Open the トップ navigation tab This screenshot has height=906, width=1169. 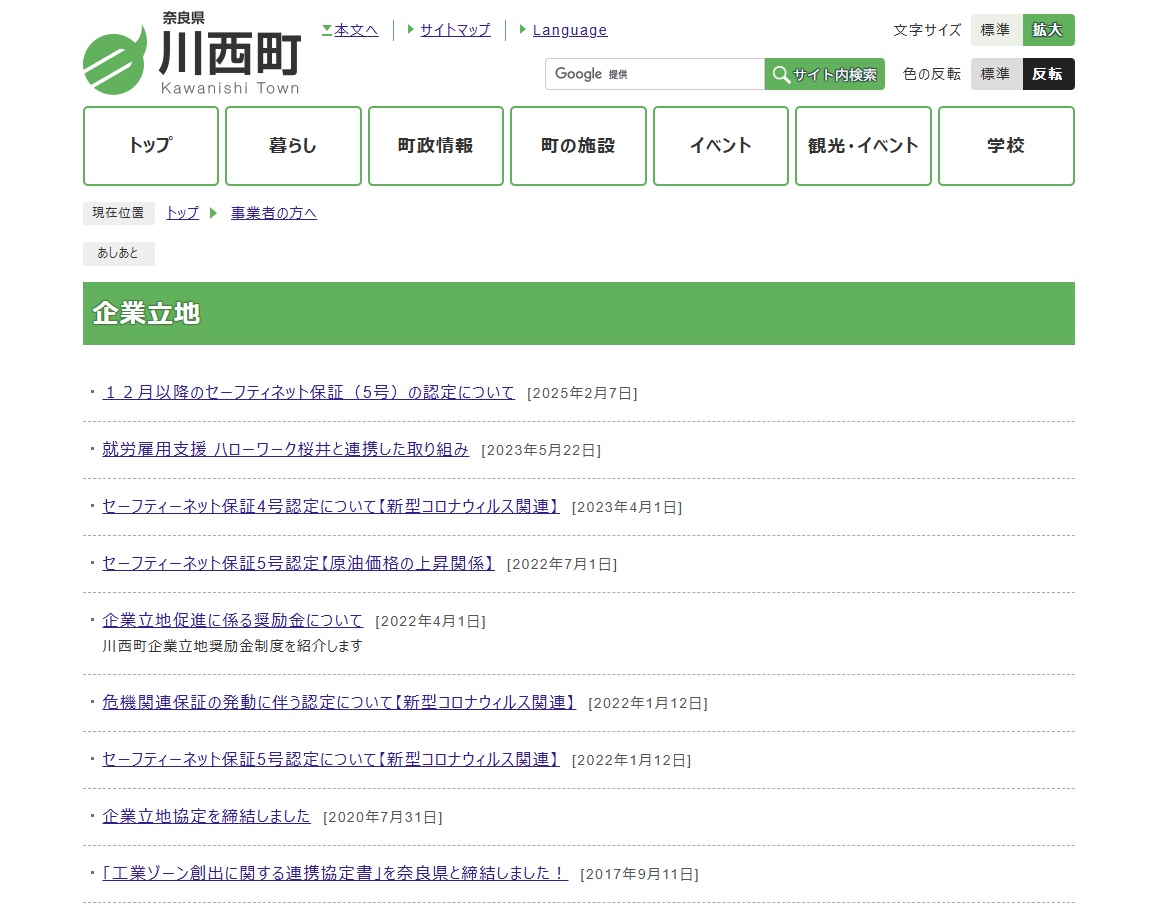pyautogui.click(x=151, y=145)
